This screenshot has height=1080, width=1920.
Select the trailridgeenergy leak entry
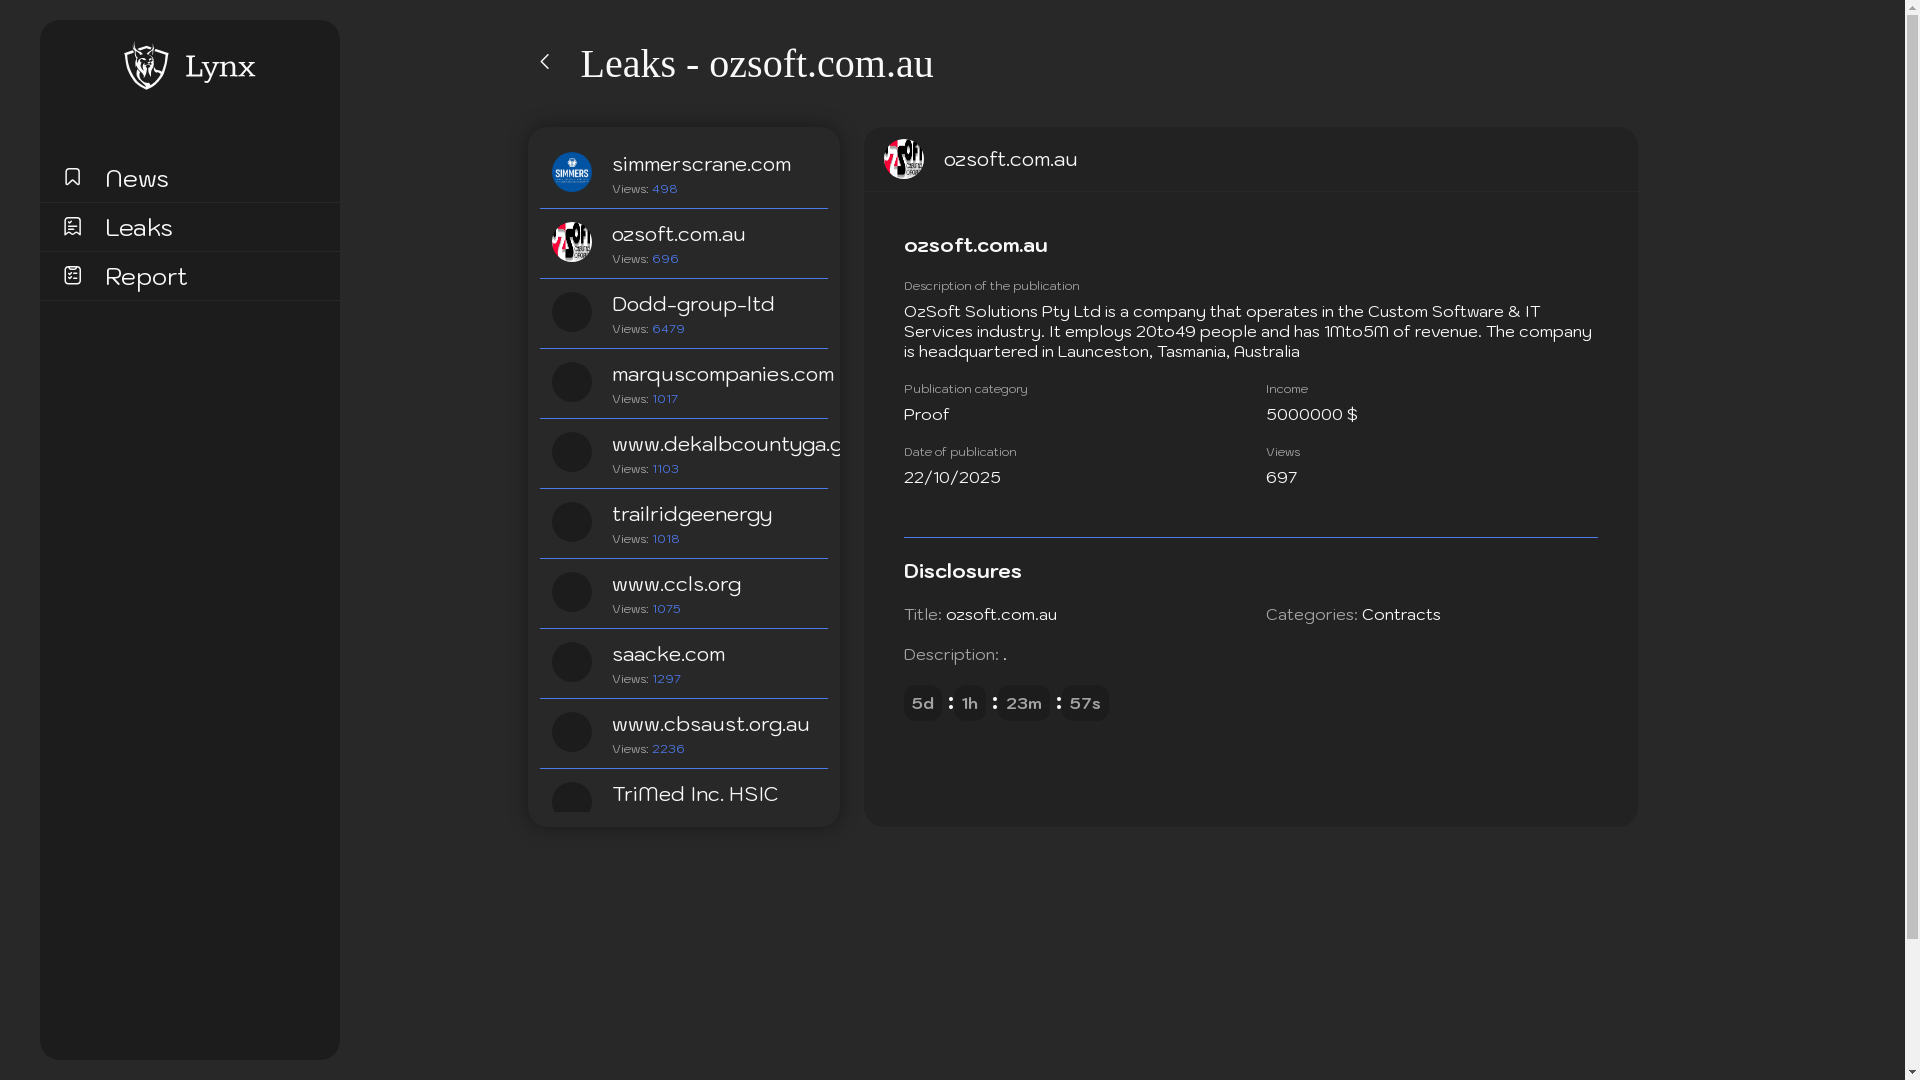pos(692,514)
